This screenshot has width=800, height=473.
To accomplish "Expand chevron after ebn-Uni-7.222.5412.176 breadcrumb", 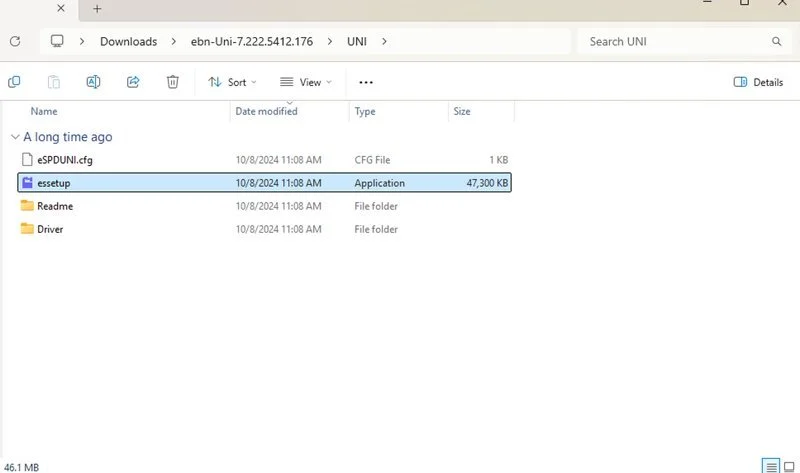I will point(330,41).
